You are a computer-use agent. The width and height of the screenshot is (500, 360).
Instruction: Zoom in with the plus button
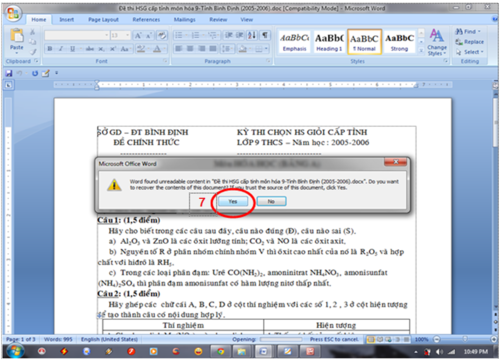(x=494, y=339)
